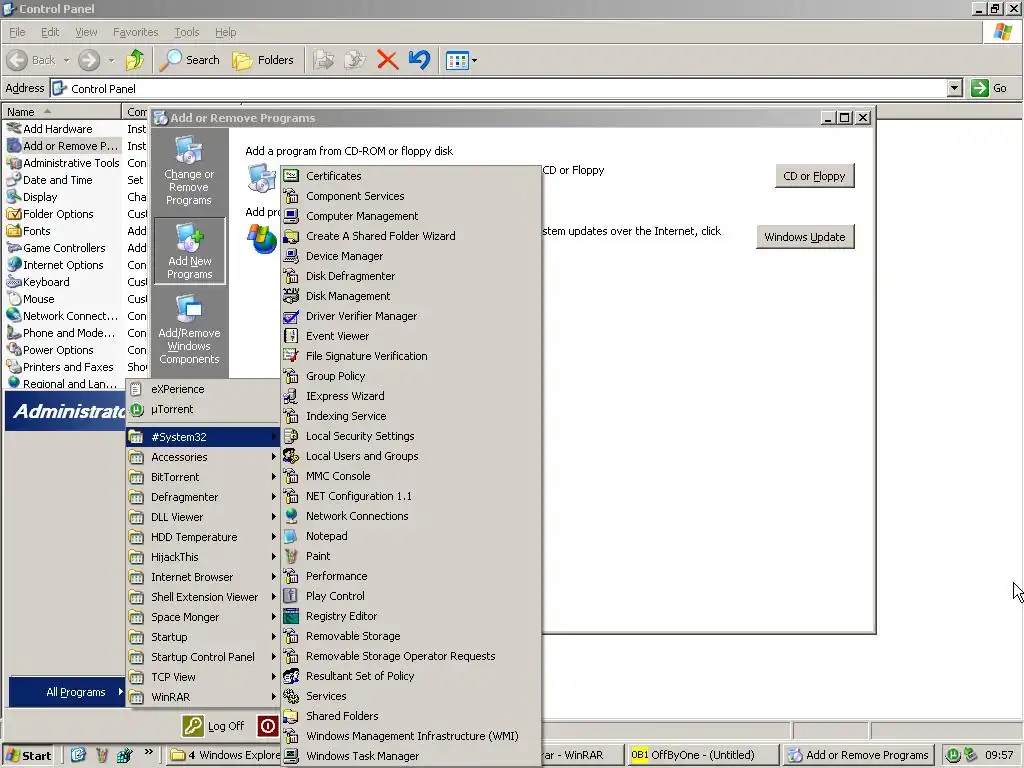Click the Forward navigation arrow
Viewport: 1024px width, 768px height.
click(x=89, y=60)
